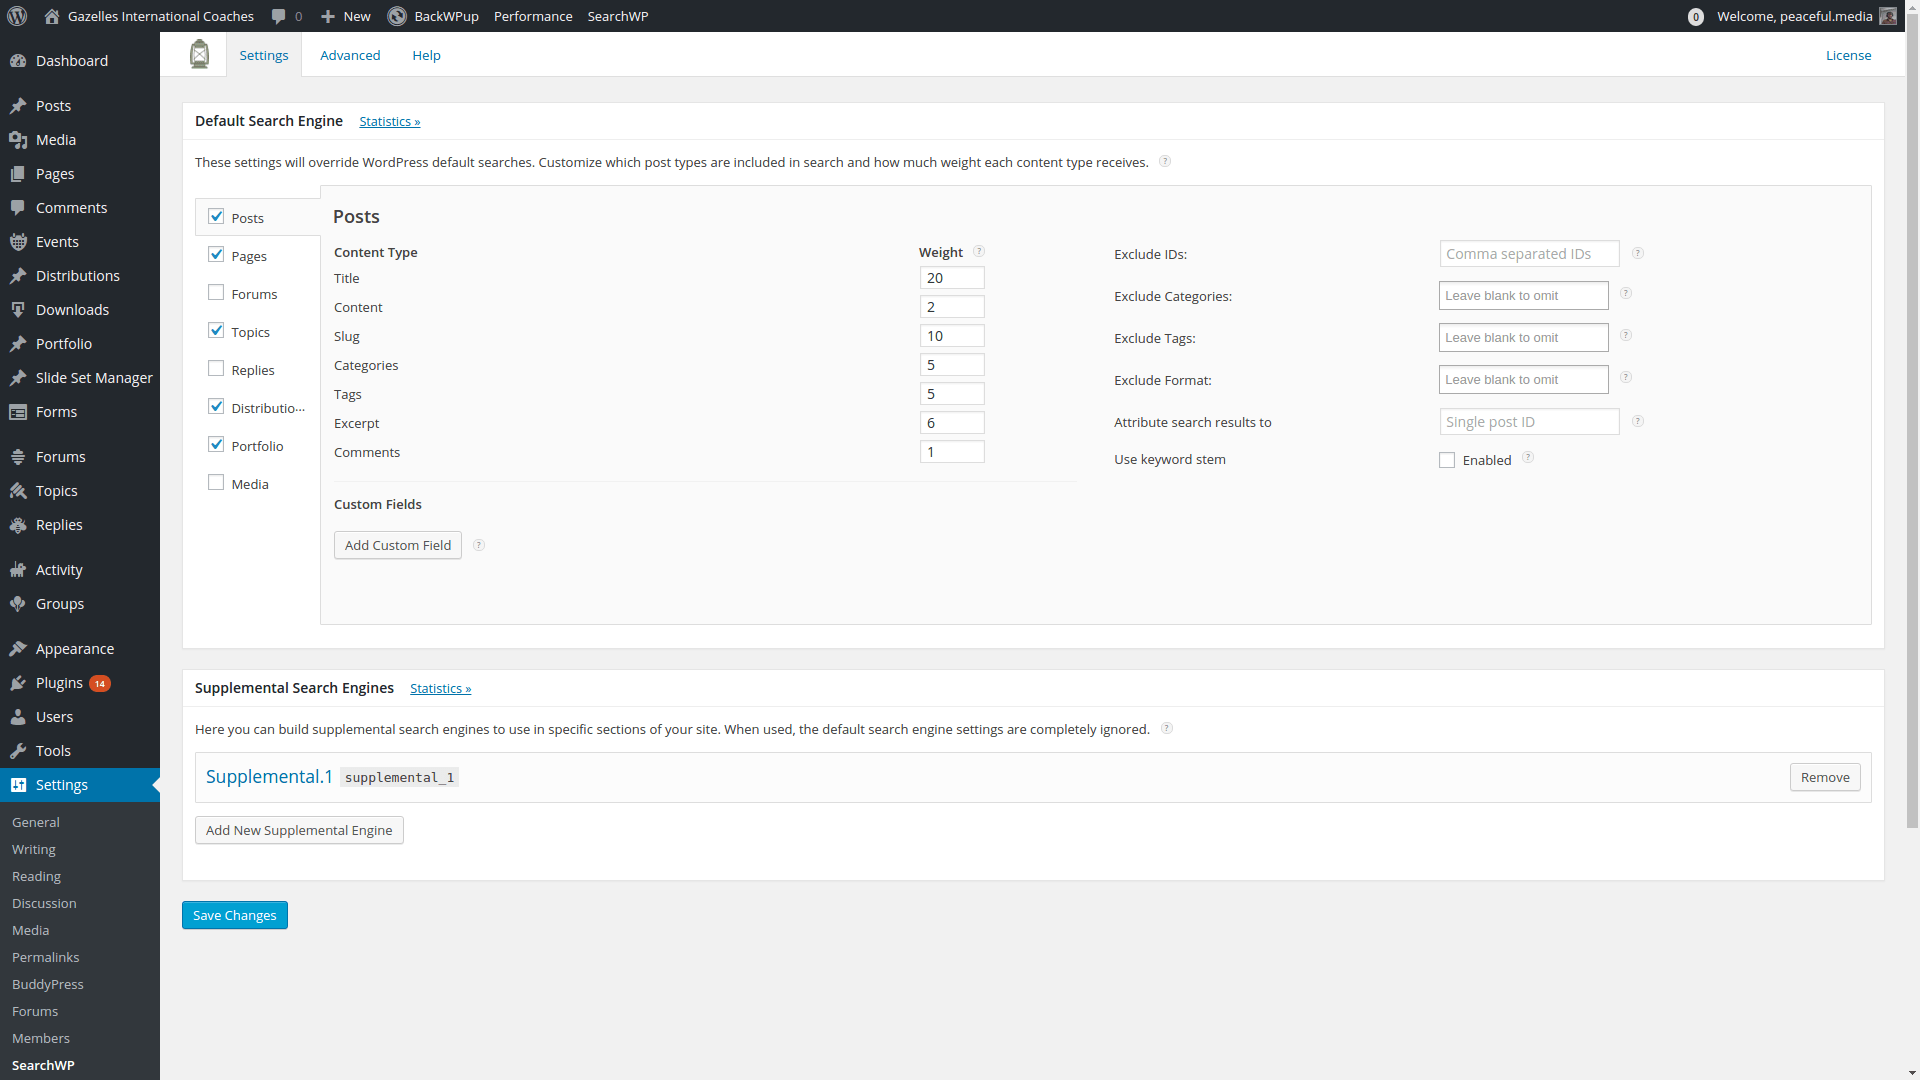Click help icon beside Add Custom Field

click(479, 545)
